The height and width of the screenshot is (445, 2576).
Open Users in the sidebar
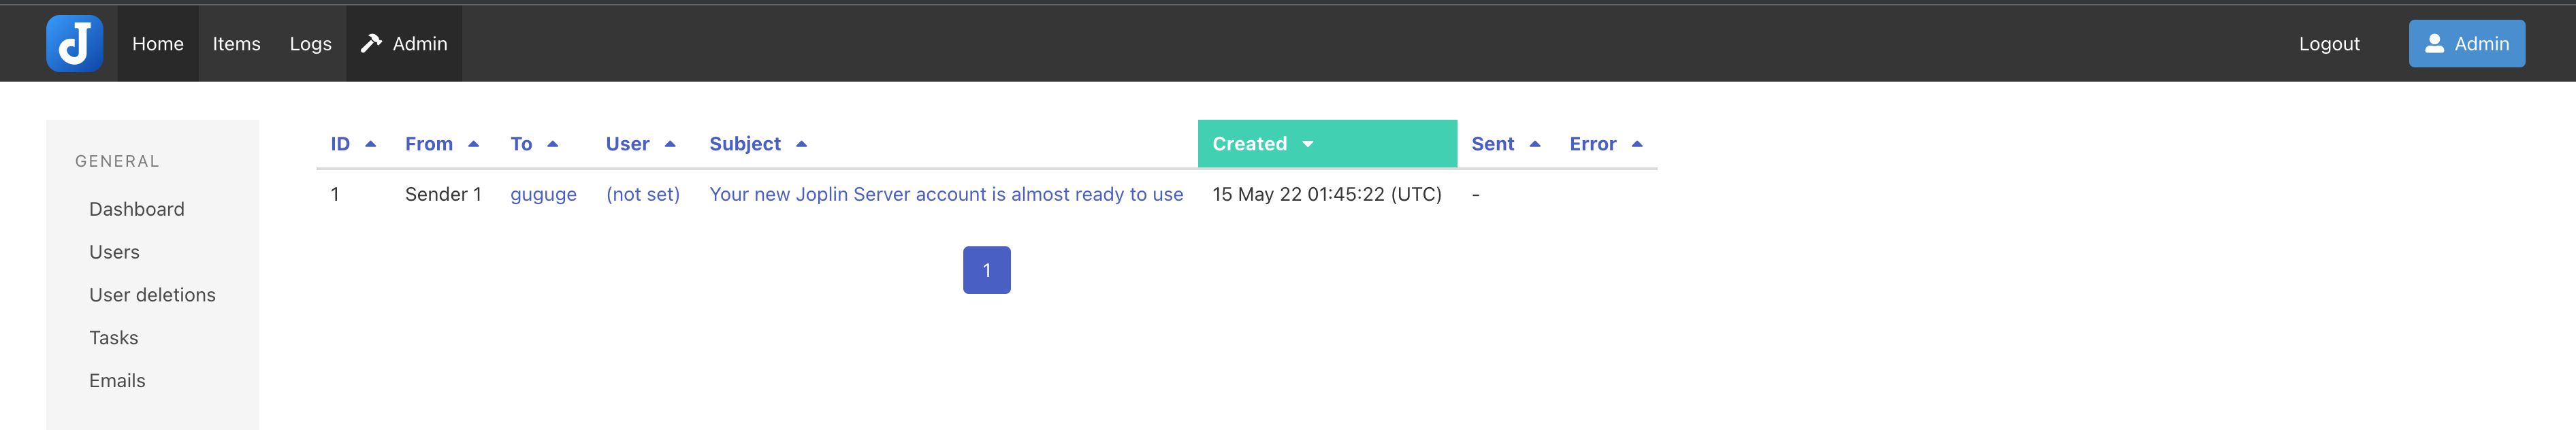click(114, 252)
